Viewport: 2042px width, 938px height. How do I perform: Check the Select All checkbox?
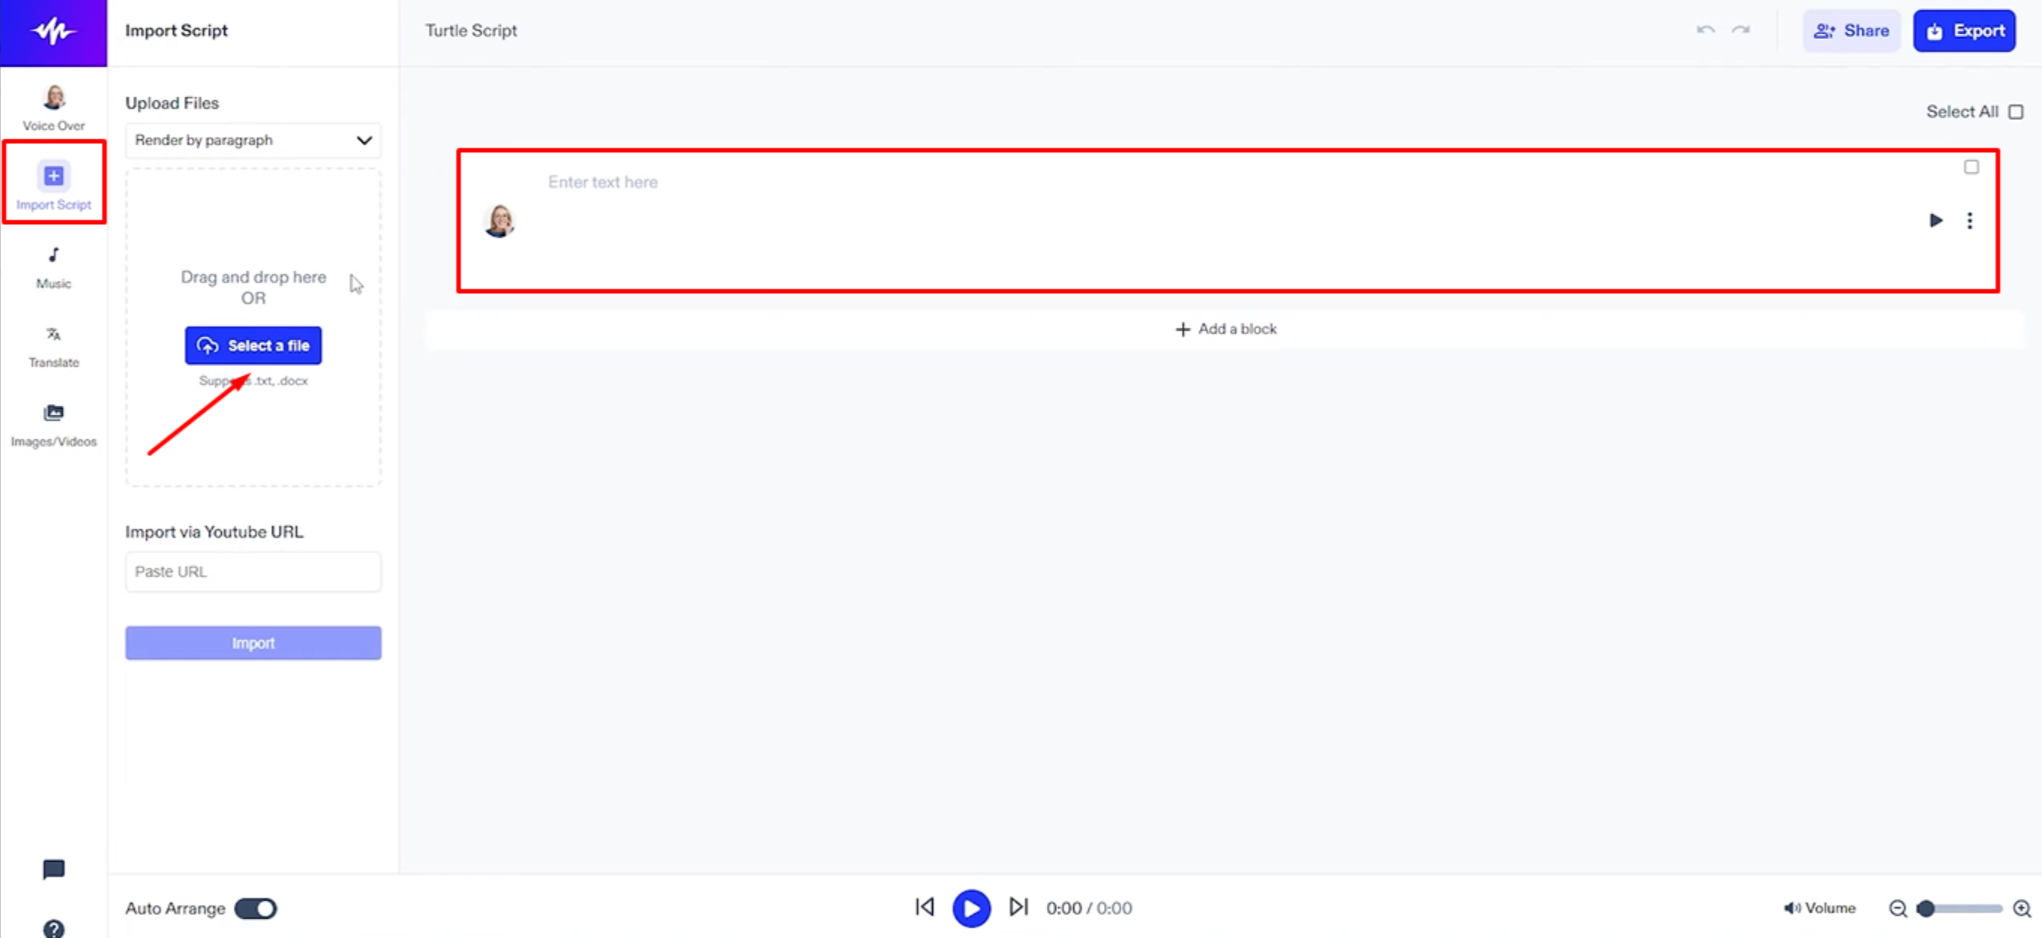2016,111
